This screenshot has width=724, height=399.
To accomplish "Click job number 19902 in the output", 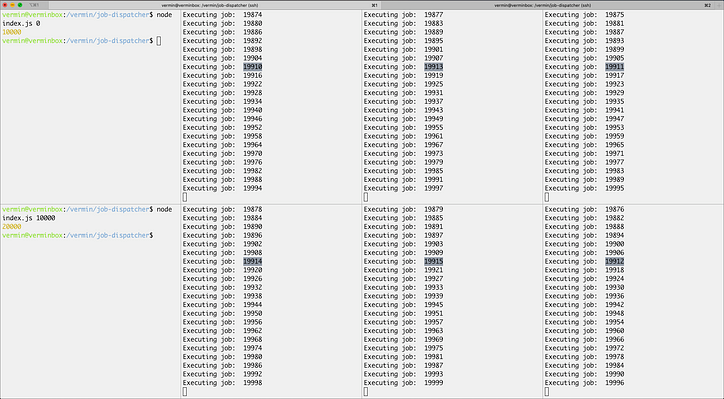I will click(253, 244).
